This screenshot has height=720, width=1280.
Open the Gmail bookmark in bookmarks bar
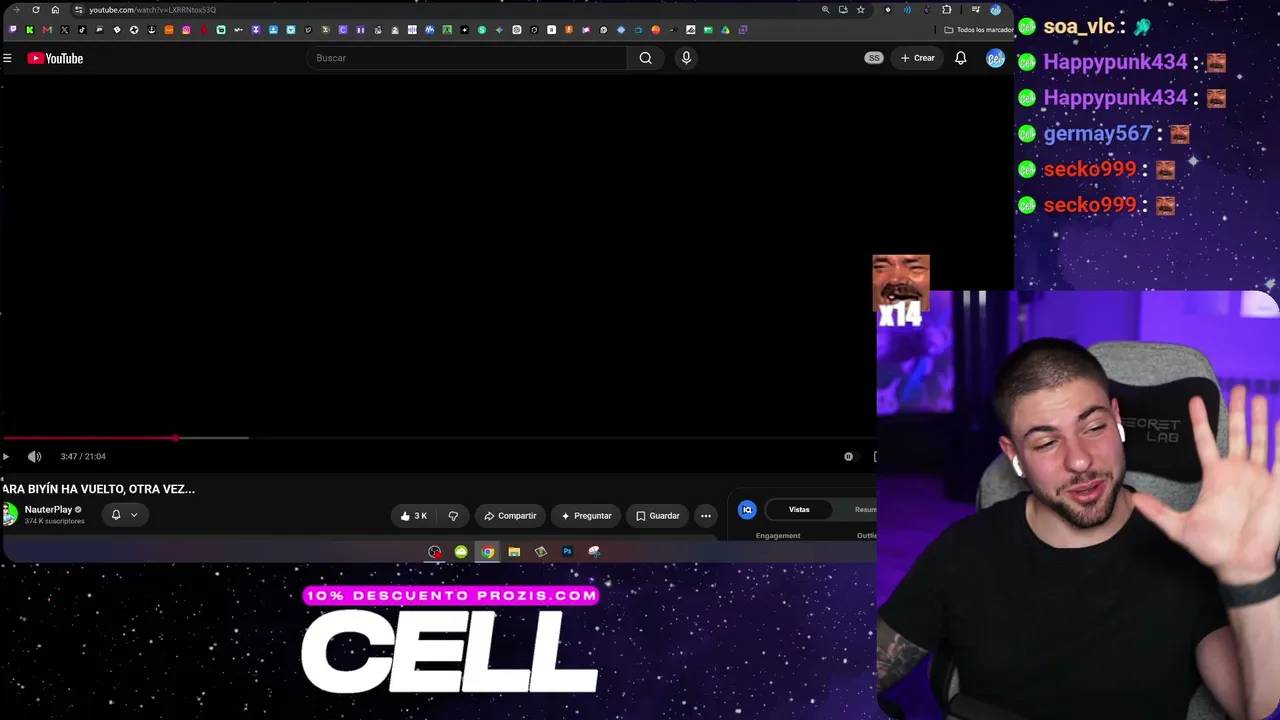[x=47, y=30]
